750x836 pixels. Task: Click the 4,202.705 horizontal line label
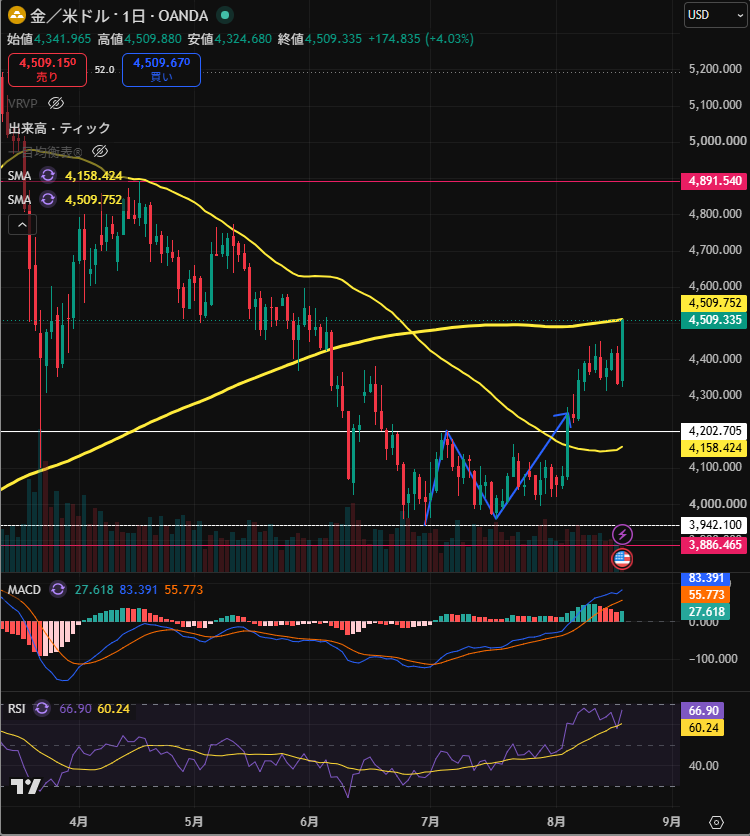(714, 430)
